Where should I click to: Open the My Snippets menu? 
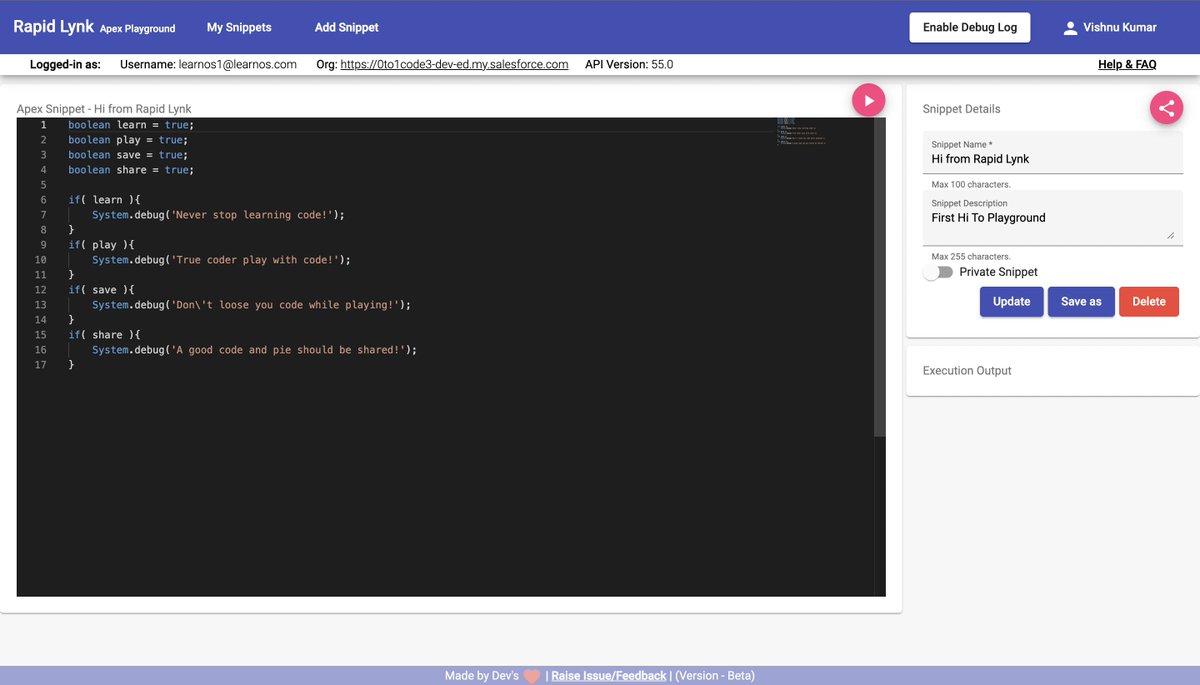click(239, 27)
